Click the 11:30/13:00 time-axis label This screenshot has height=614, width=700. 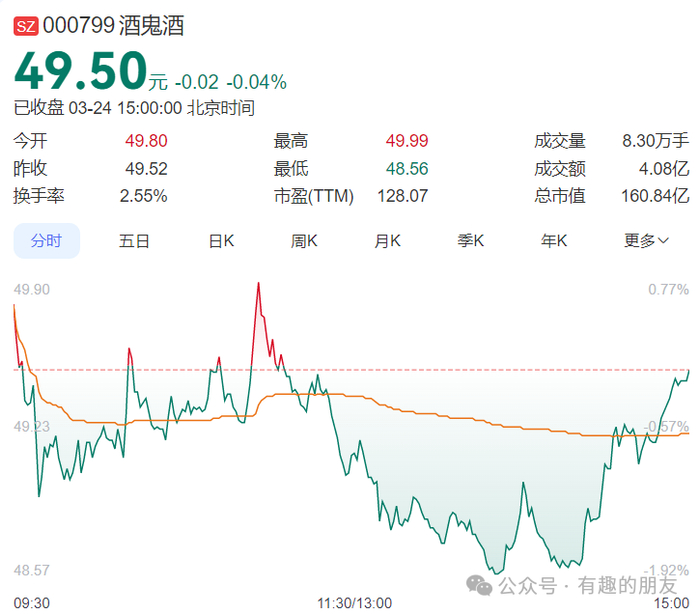pyautogui.click(x=354, y=603)
